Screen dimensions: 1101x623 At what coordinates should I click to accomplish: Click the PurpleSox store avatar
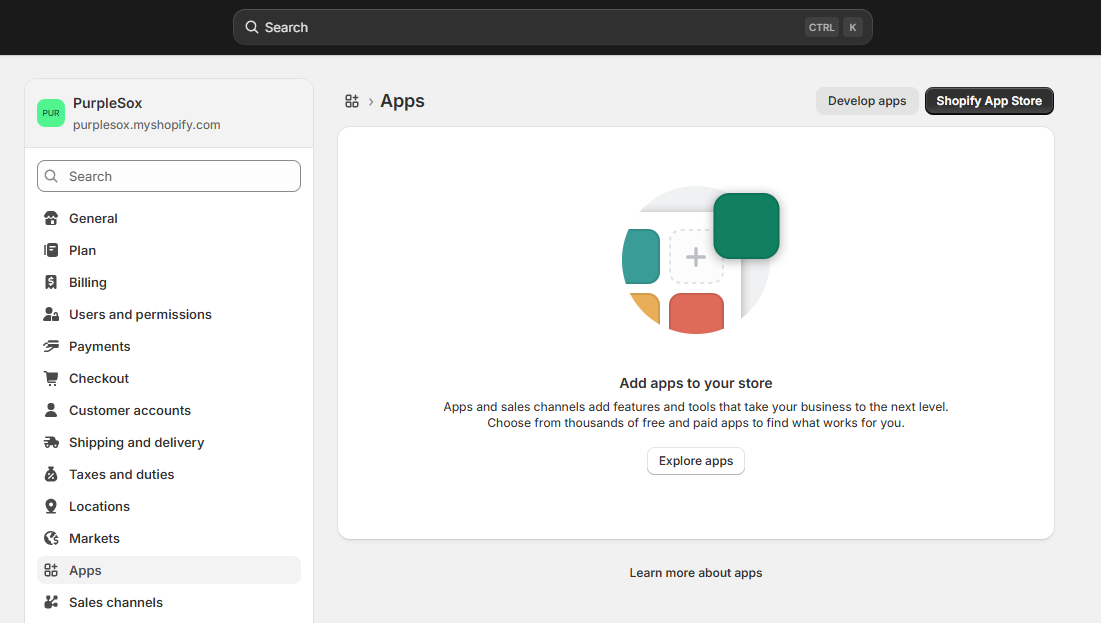click(x=51, y=113)
